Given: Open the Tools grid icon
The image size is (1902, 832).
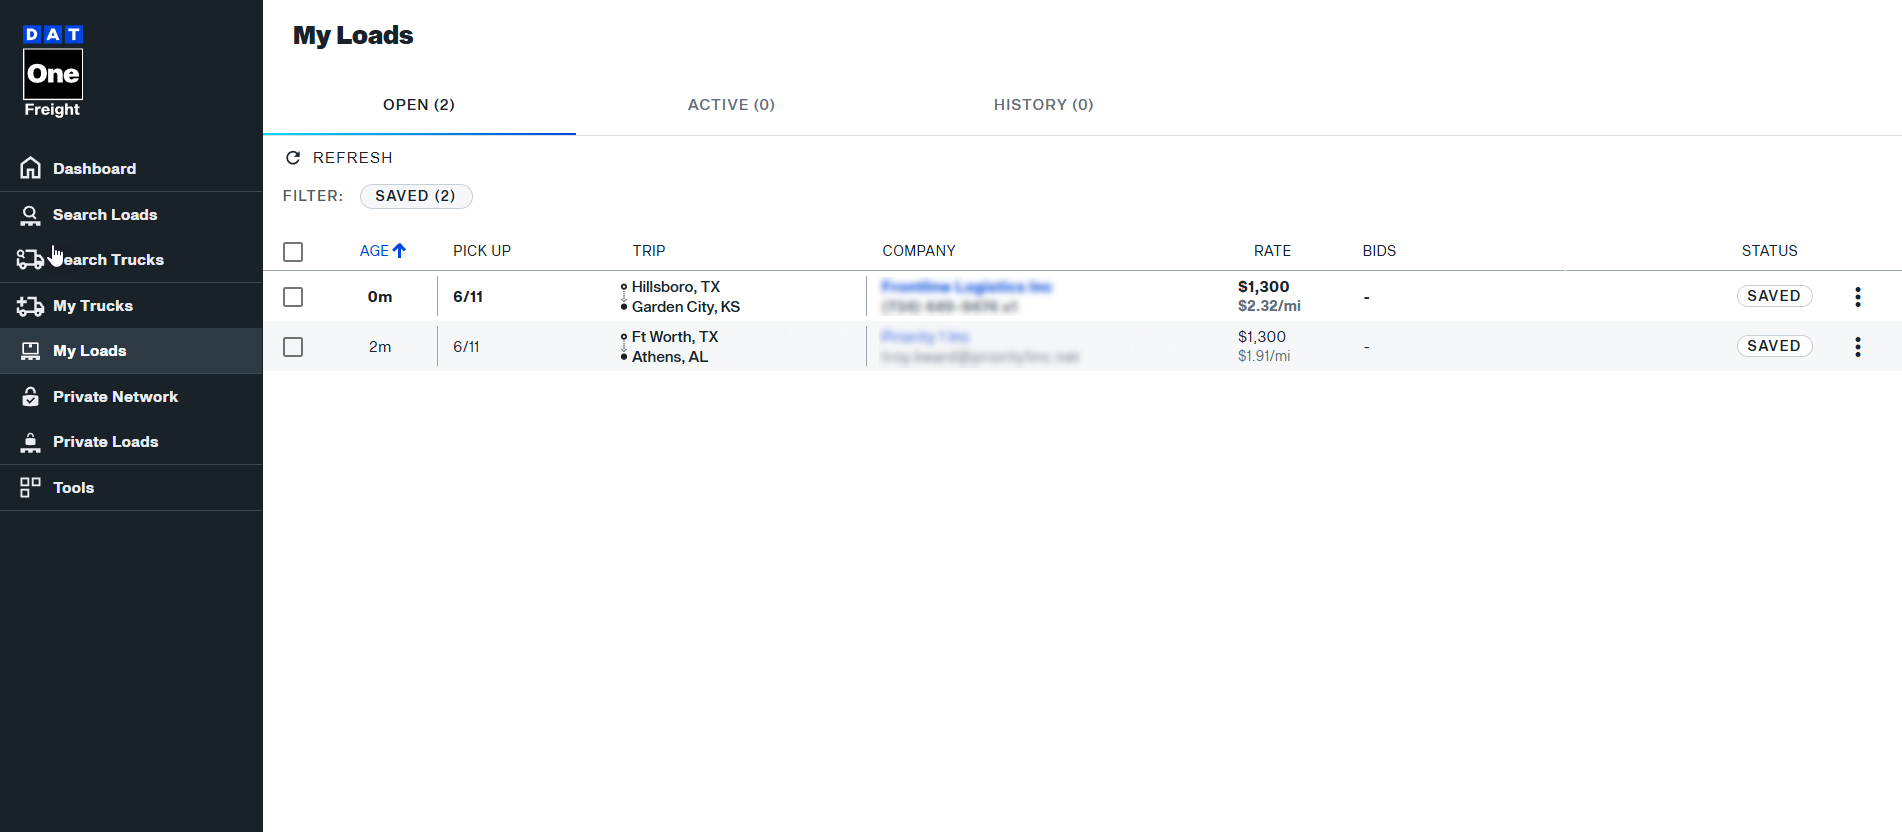Looking at the screenshot, I should [x=31, y=487].
